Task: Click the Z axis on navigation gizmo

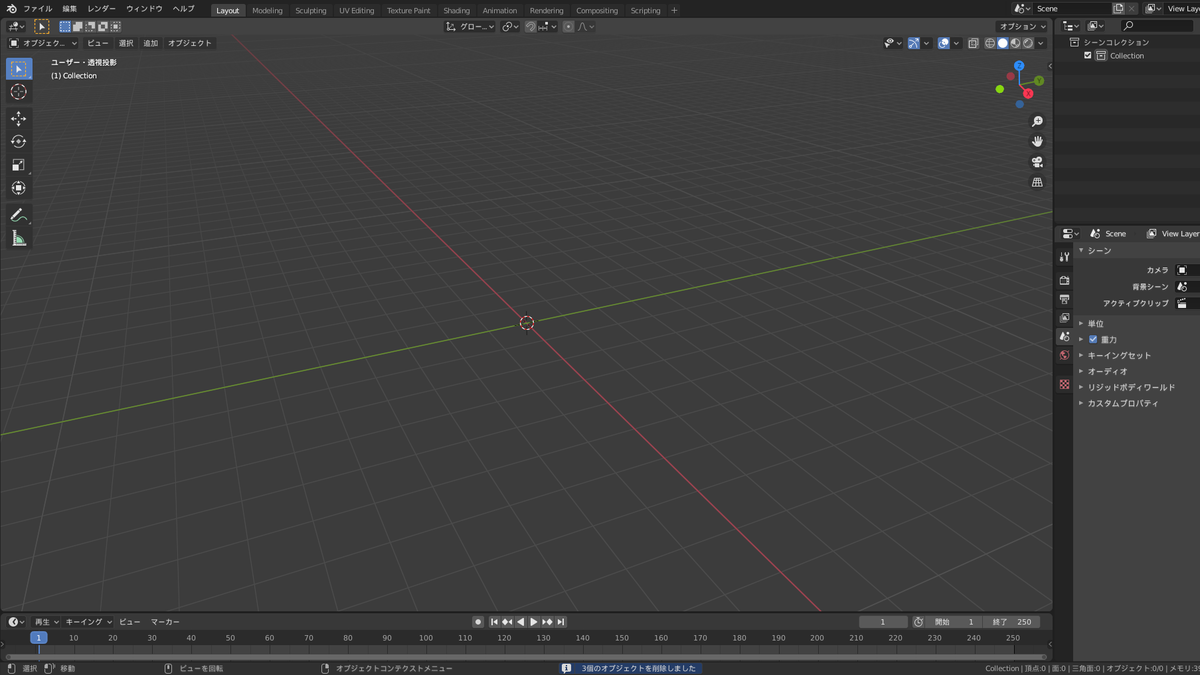Action: 1019,66
